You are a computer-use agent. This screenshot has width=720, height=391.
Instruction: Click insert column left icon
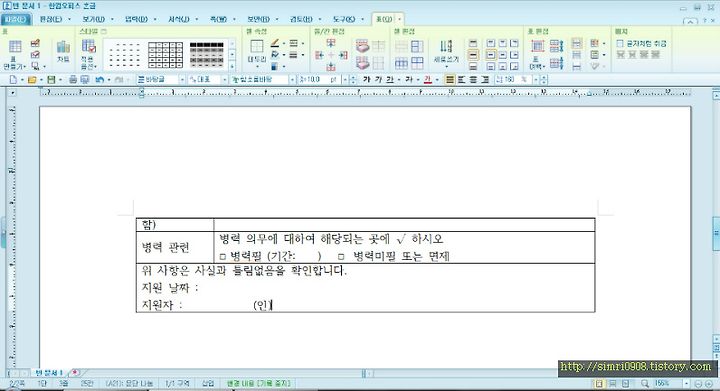pyautogui.click(x=319, y=55)
